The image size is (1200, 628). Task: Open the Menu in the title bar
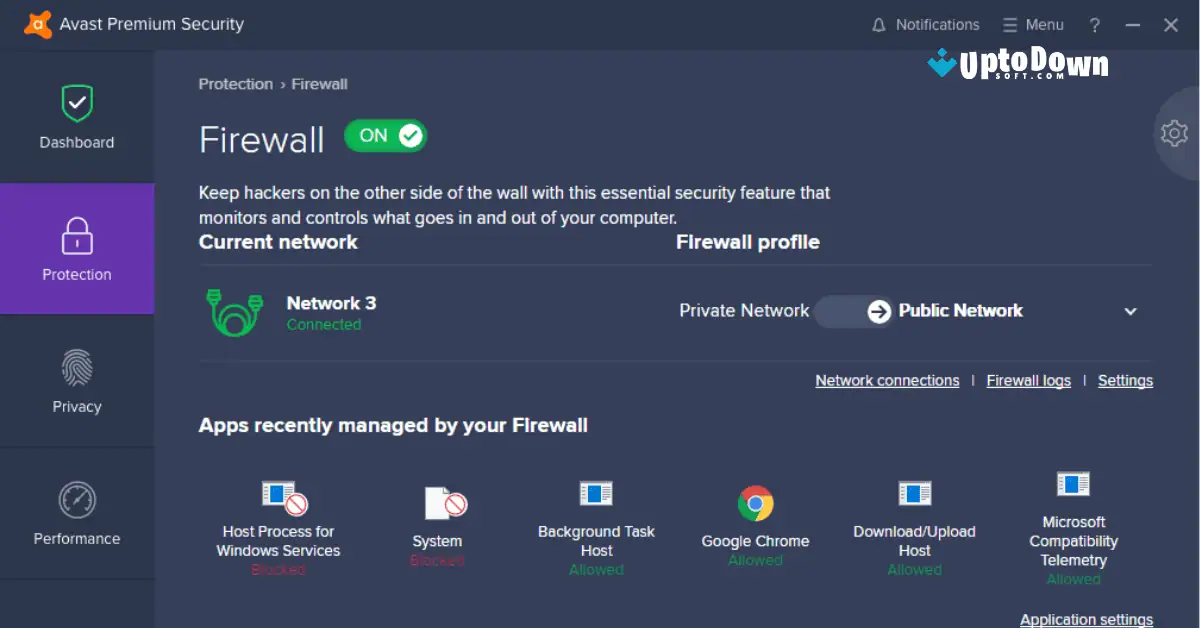pos(1033,24)
